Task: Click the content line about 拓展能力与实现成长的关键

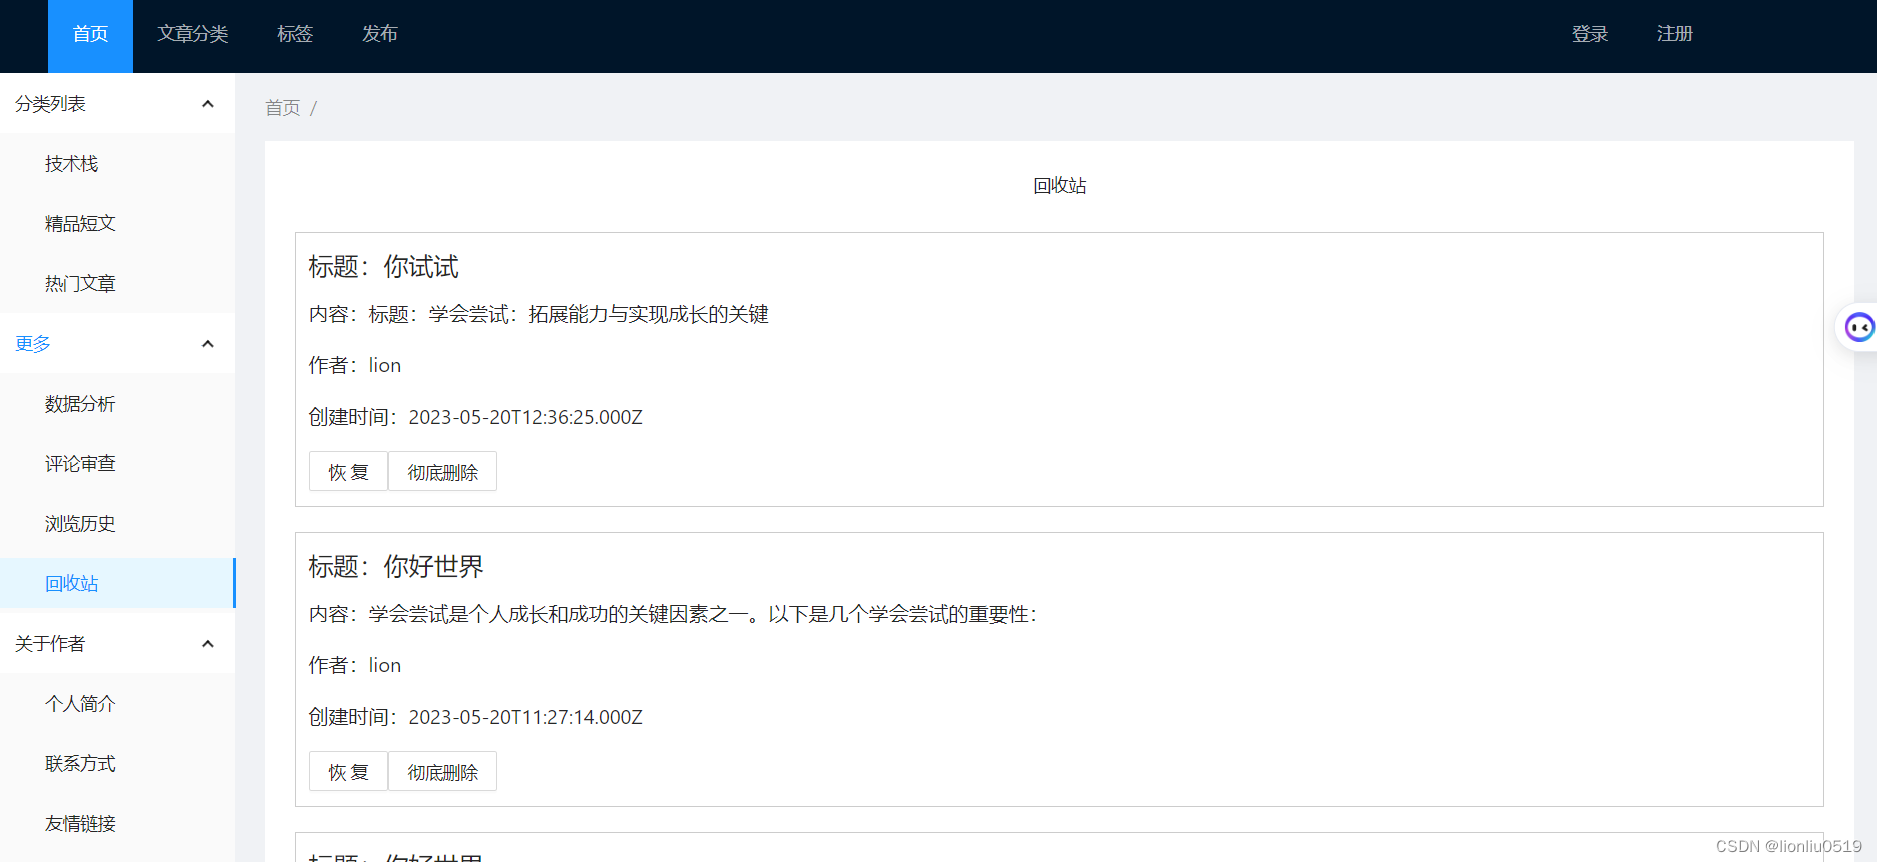Action: pos(539,314)
